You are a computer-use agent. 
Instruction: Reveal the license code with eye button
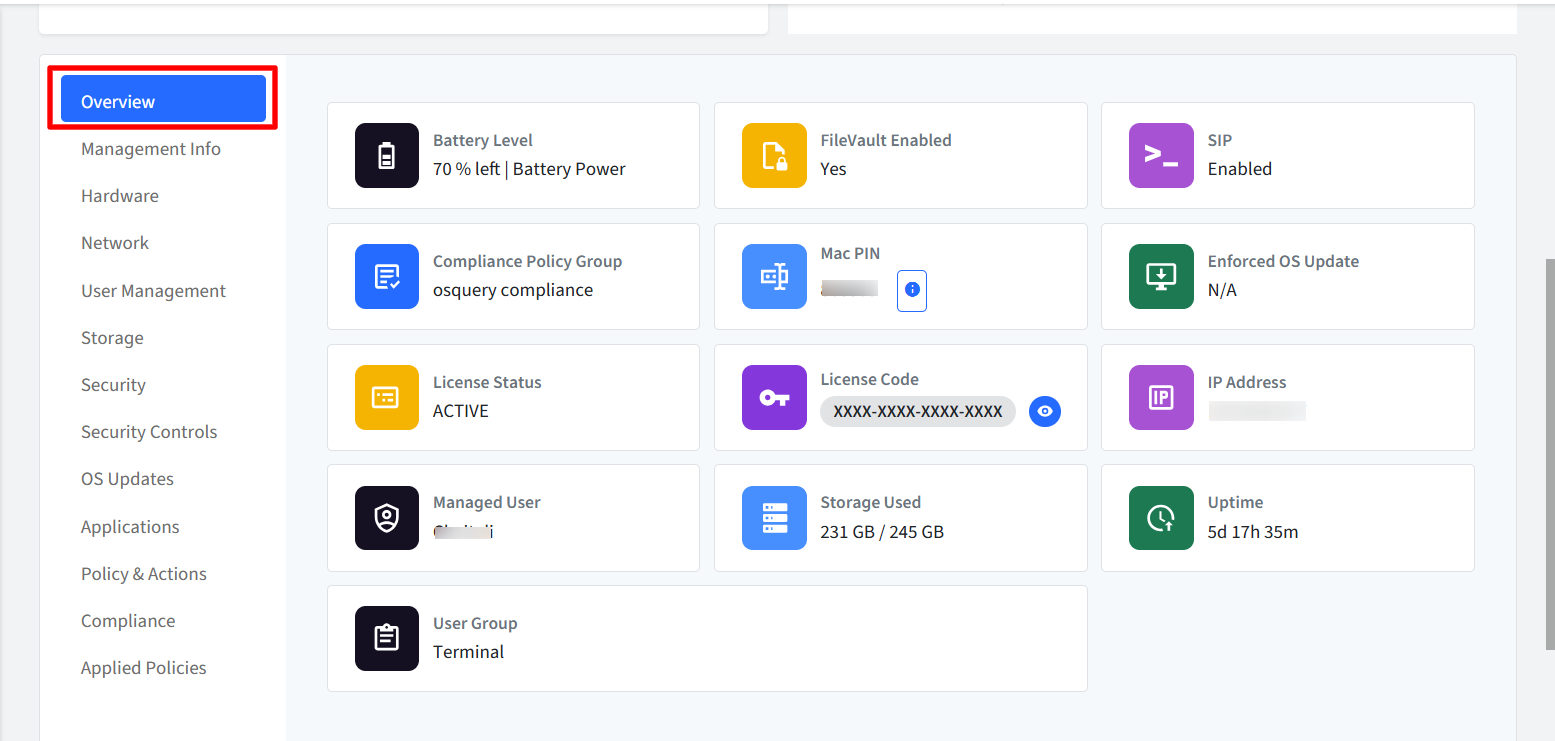pos(1045,411)
